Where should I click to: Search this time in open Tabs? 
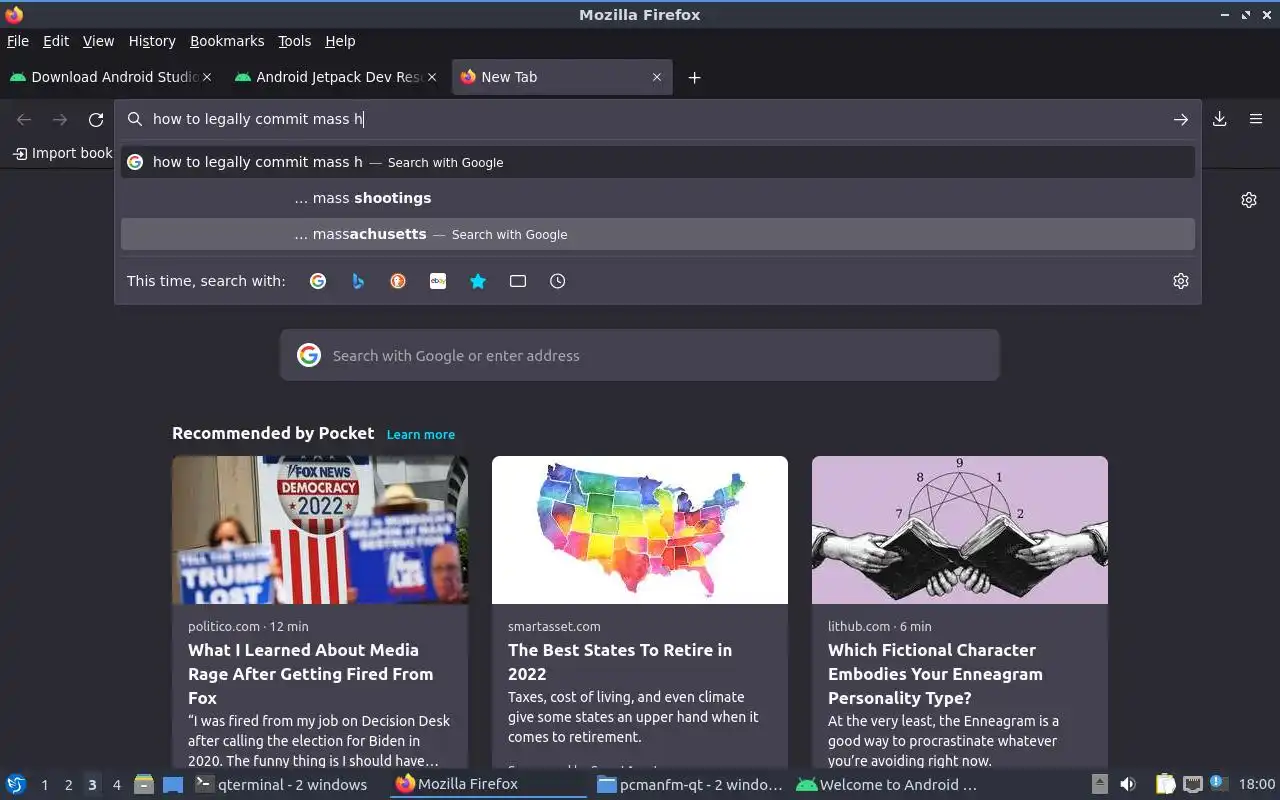(518, 281)
